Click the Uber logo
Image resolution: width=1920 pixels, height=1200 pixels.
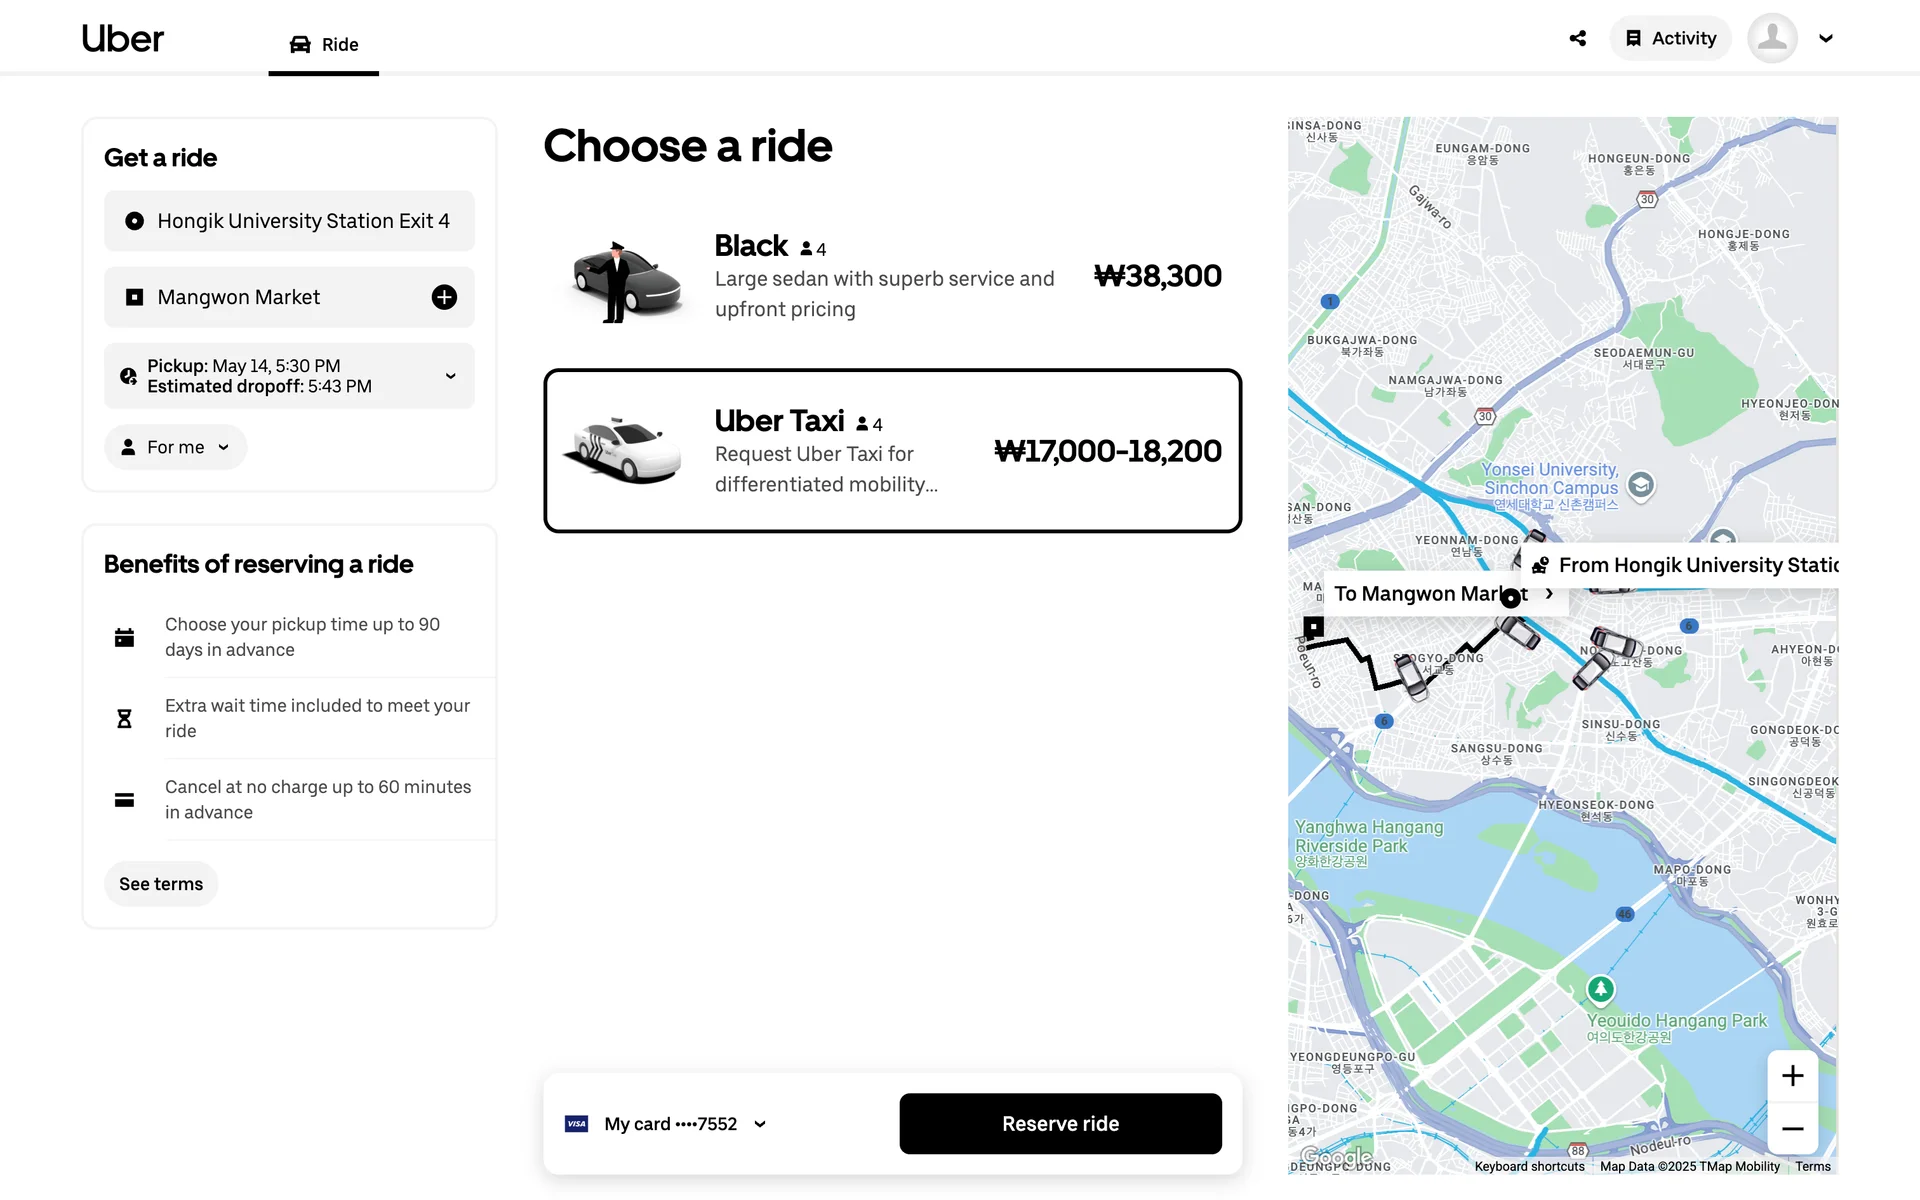122,39
